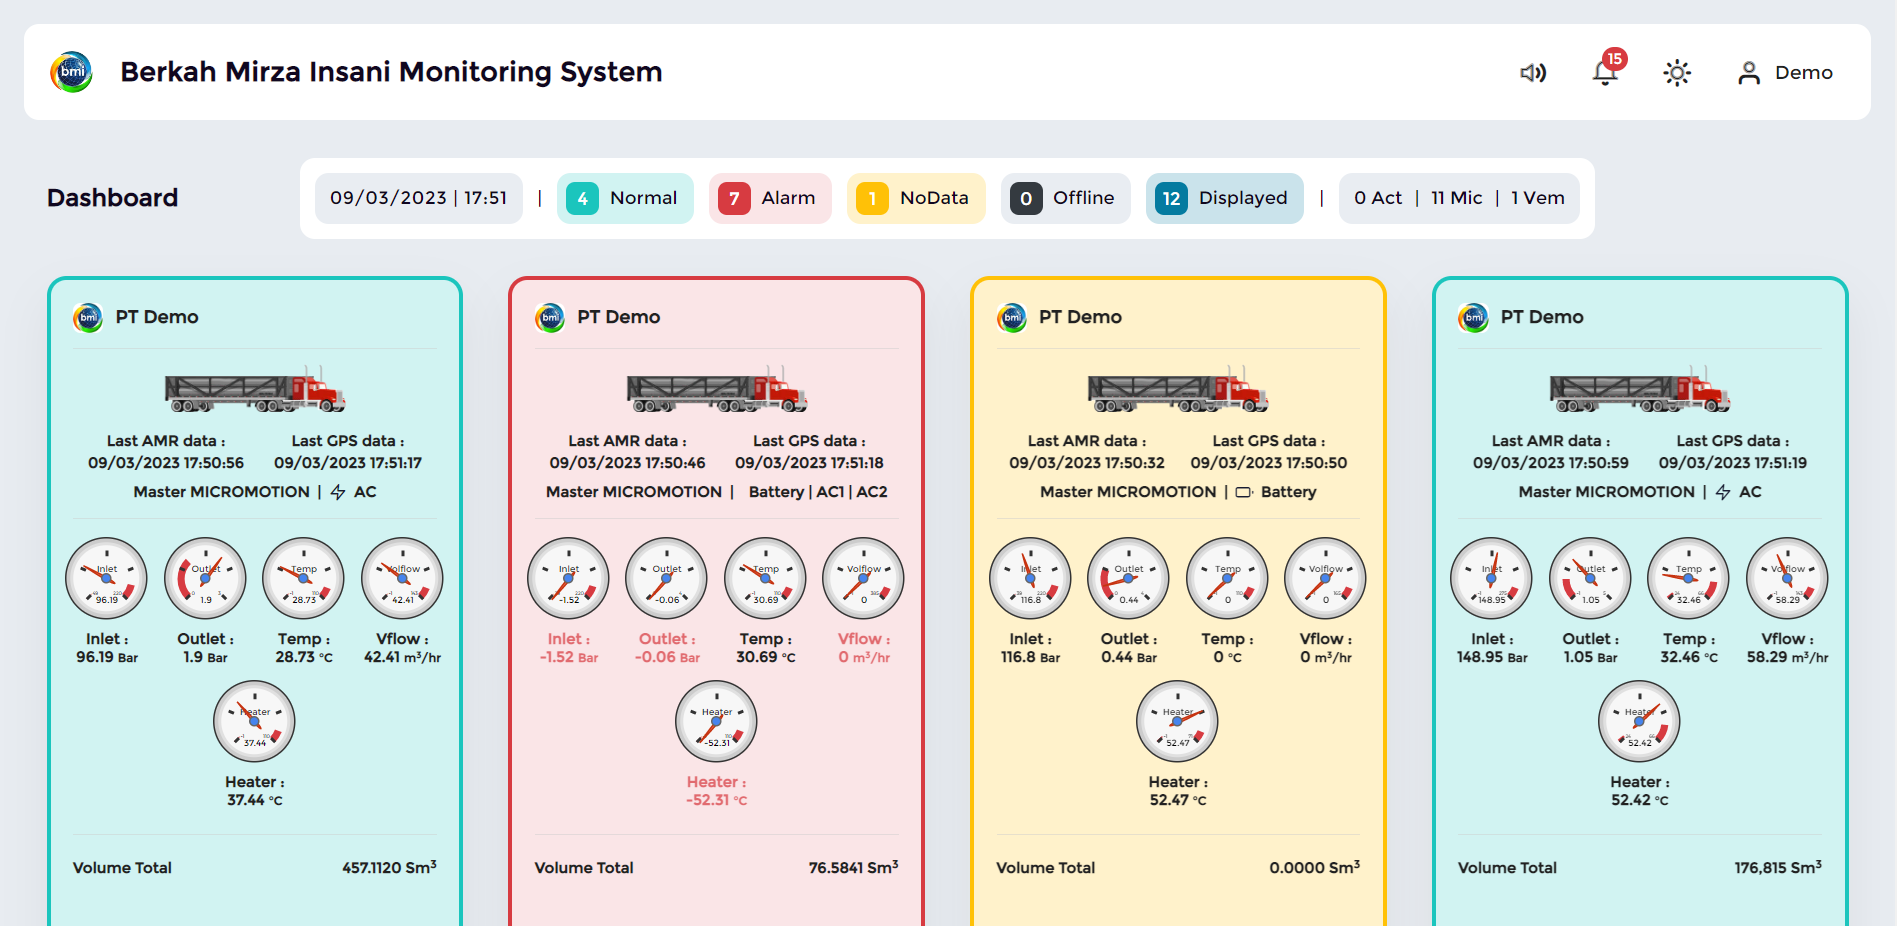Show Offline units filter
Image resolution: width=1897 pixels, height=926 pixels.
1065,198
